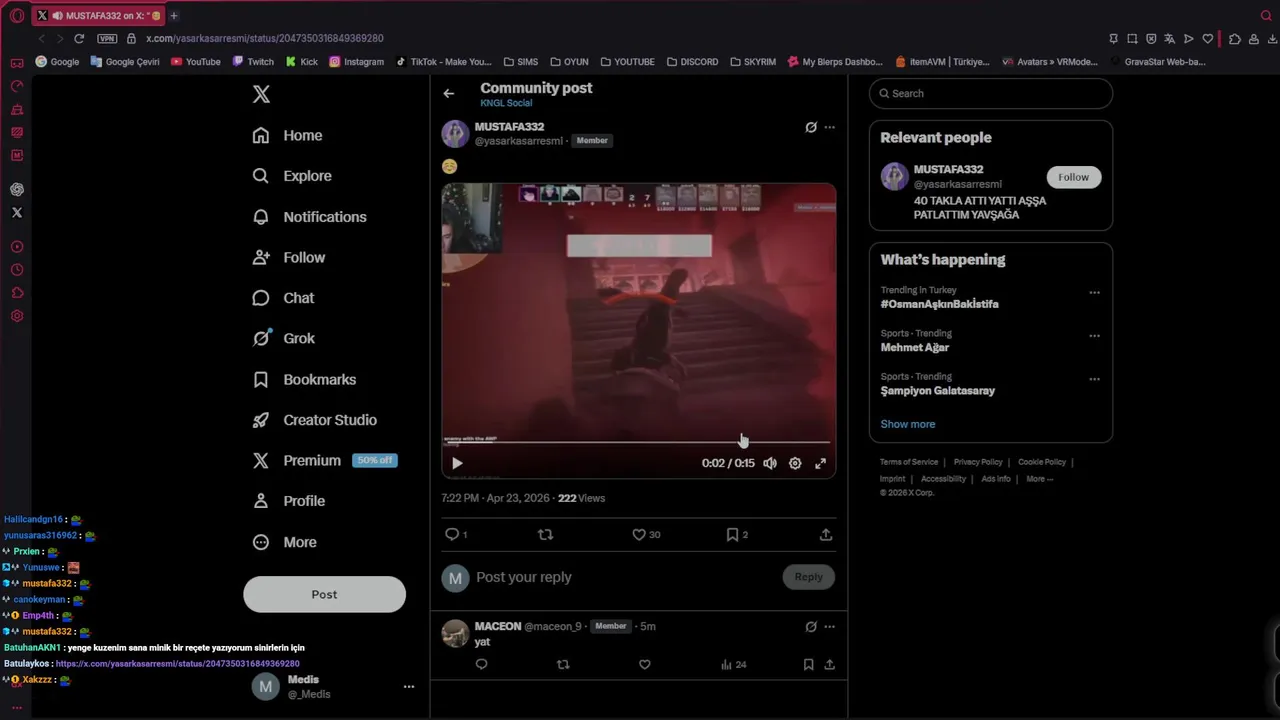Click the Grok icon on MUSTAFA332's post
The width and height of the screenshot is (1280, 720).
(x=811, y=127)
